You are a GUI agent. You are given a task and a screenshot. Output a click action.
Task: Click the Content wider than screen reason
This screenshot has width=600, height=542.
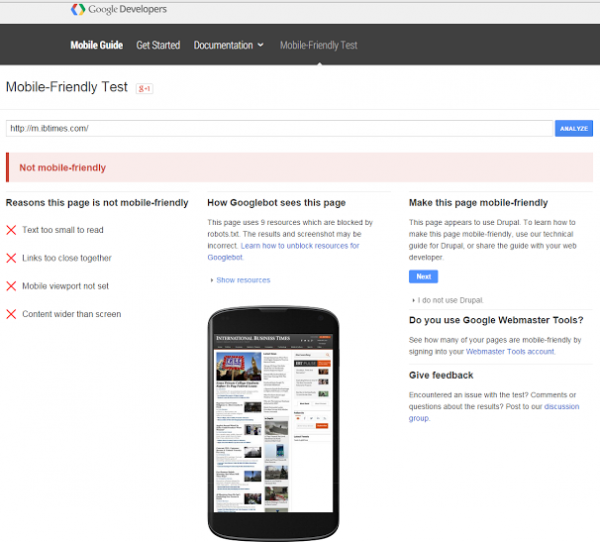click(72, 314)
